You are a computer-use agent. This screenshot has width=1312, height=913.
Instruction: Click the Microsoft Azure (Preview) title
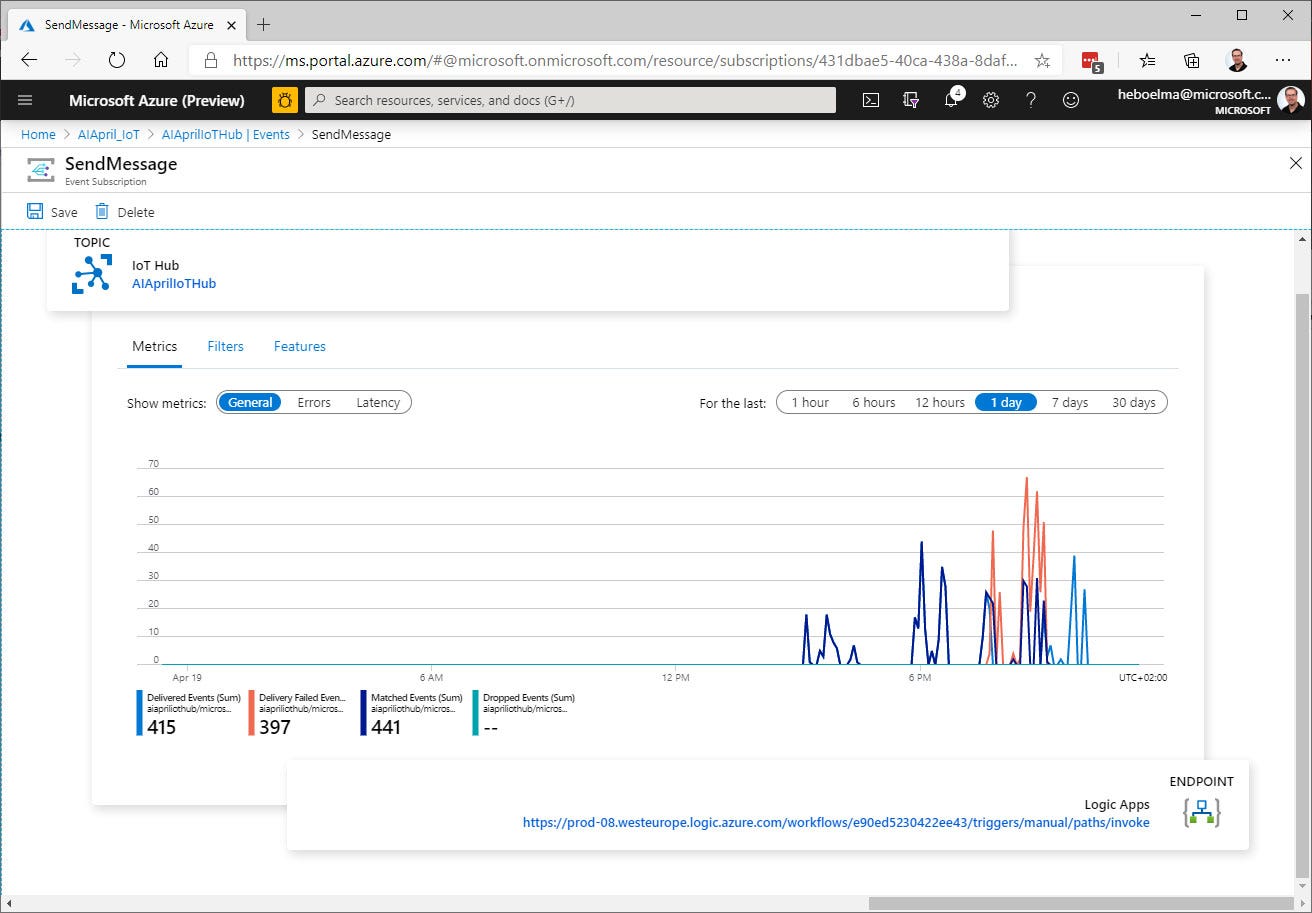click(157, 100)
